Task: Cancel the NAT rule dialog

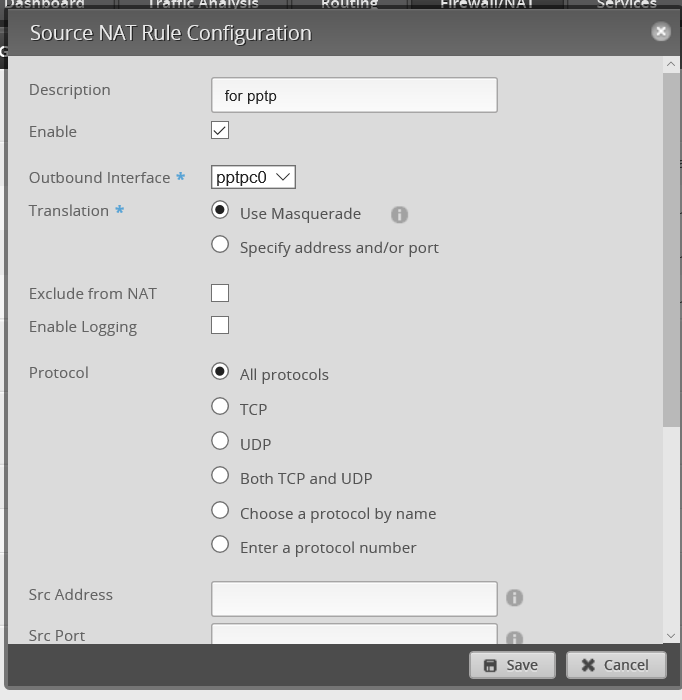Action: [616, 665]
